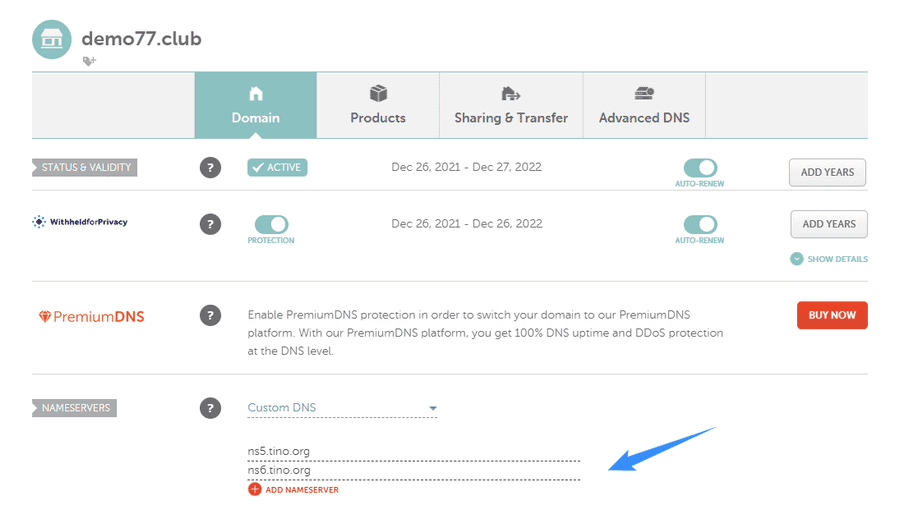Expand Show Details
The width and height of the screenshot is (900, 510).
point(829,259)
